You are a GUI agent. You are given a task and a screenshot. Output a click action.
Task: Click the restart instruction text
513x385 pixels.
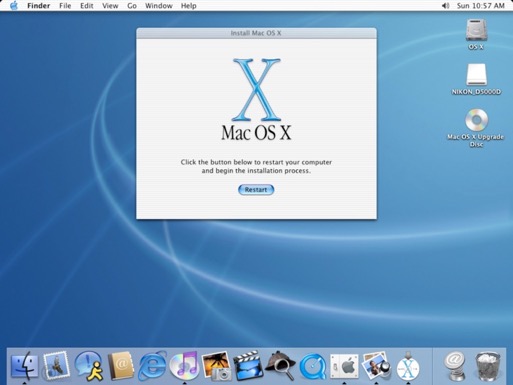pos(256,166)
